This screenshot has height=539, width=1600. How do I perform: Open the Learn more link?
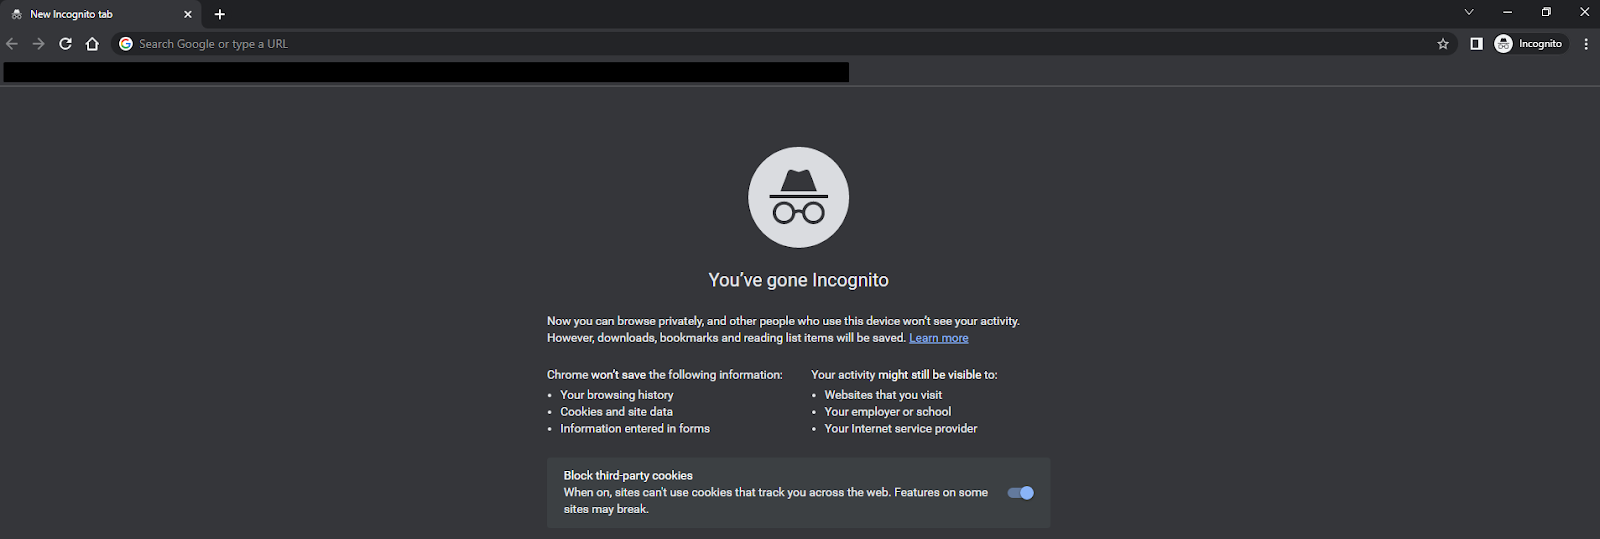(939, 338)
